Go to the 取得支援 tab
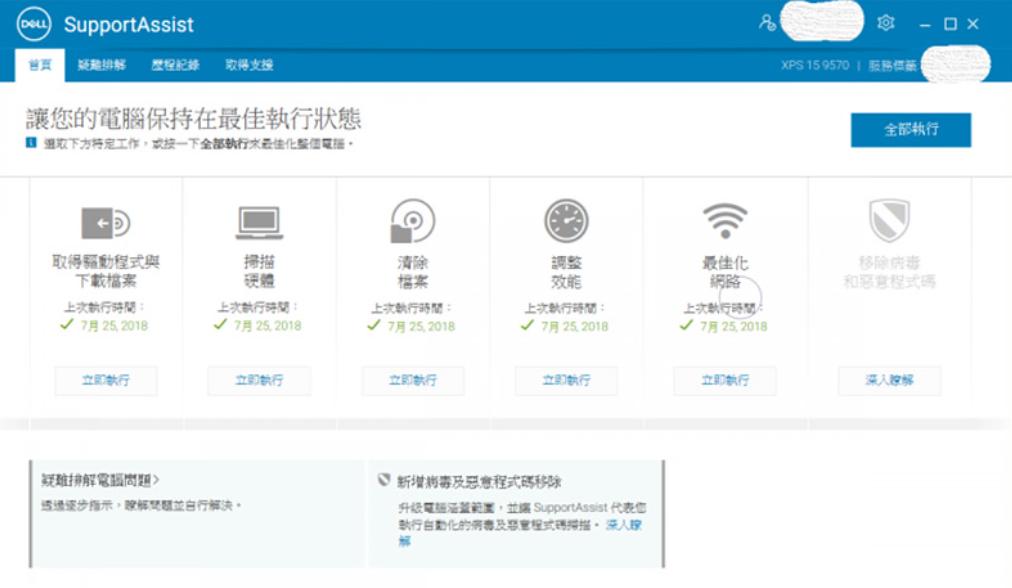The width and height of the screenshot is (1012, 588). coord(249,65)
